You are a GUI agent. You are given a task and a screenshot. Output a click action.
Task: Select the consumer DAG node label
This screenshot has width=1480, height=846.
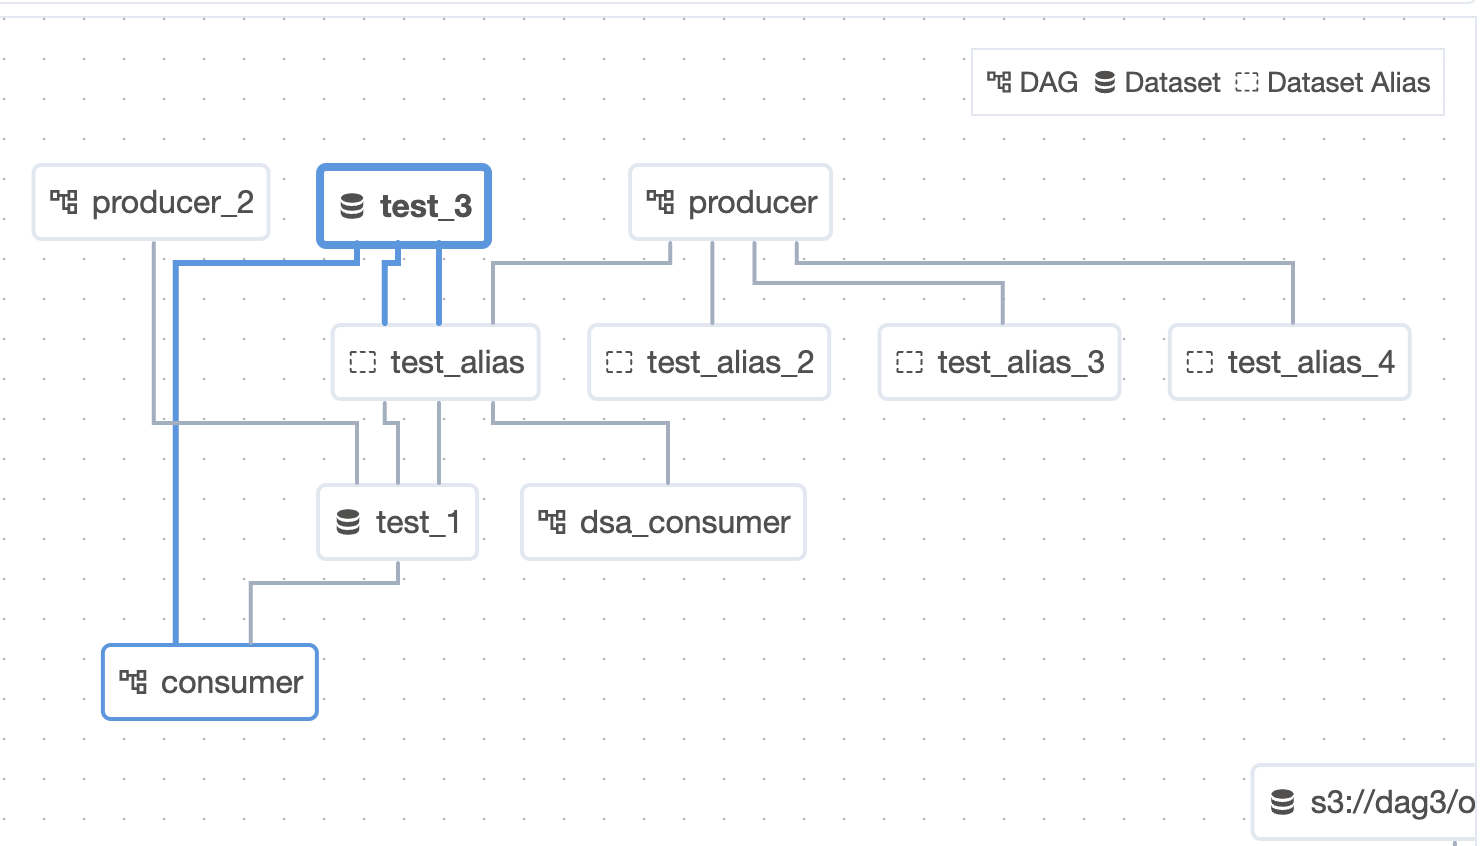(231, 682)
